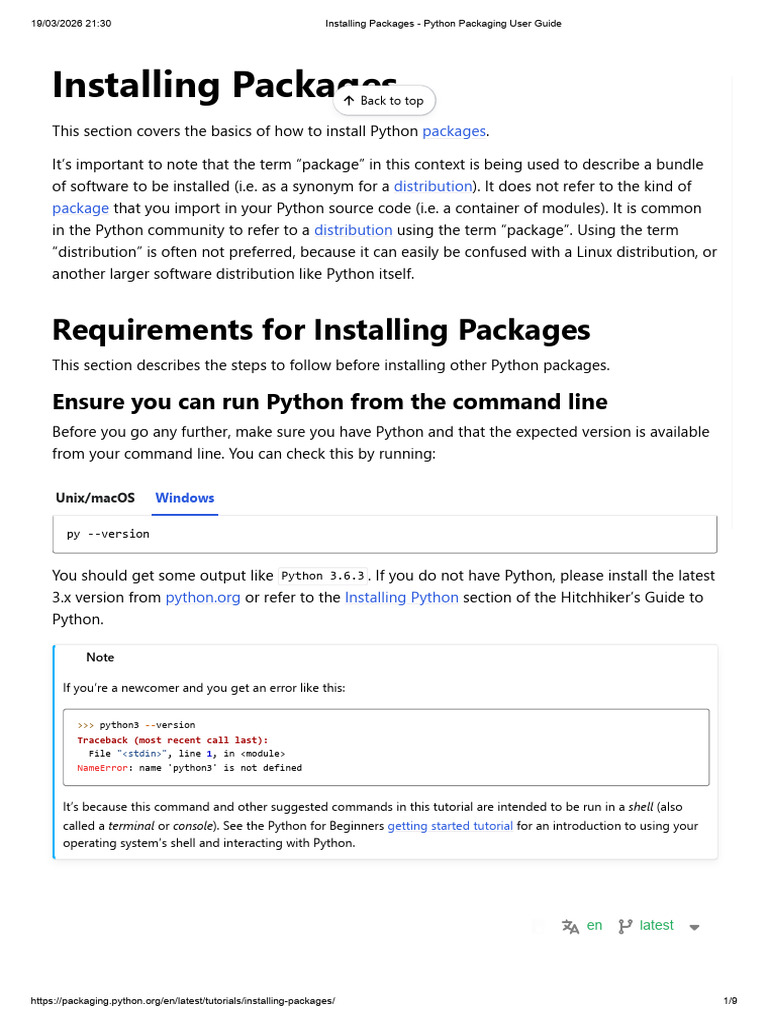Expand the caret beside latest version
The image size is (768, 1024).
[695, 927]
